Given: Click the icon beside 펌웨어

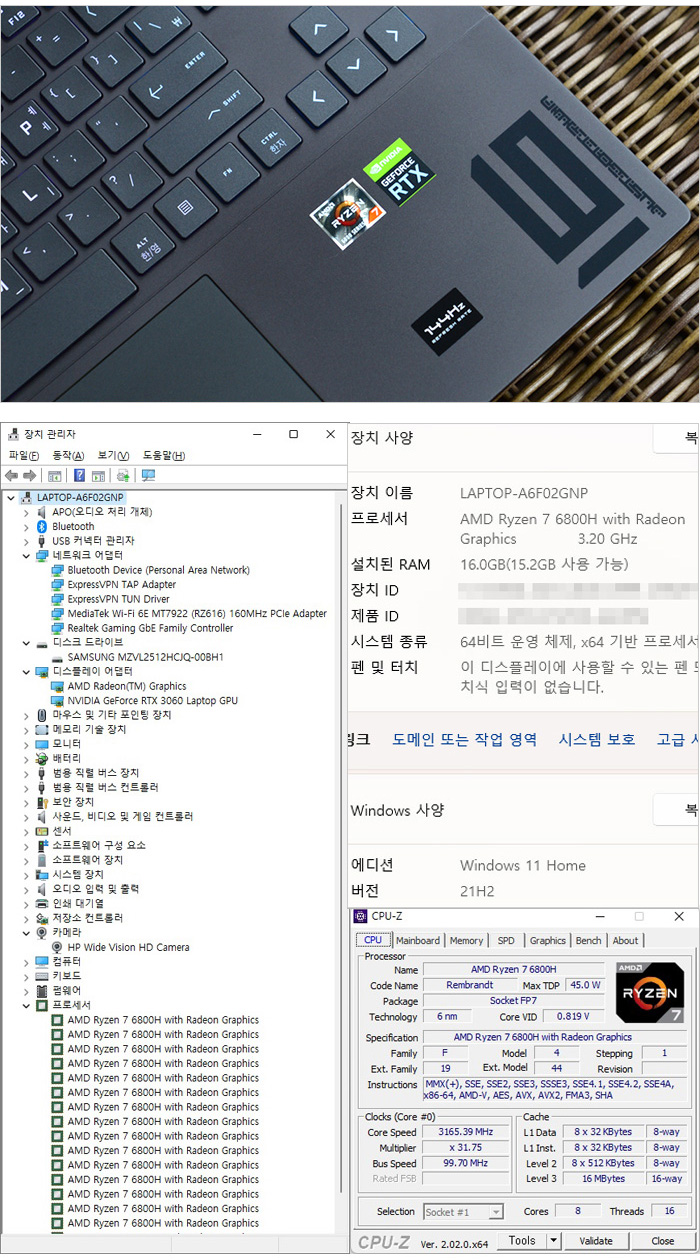Looking at the screenshot, I should (x=42, y=990).
